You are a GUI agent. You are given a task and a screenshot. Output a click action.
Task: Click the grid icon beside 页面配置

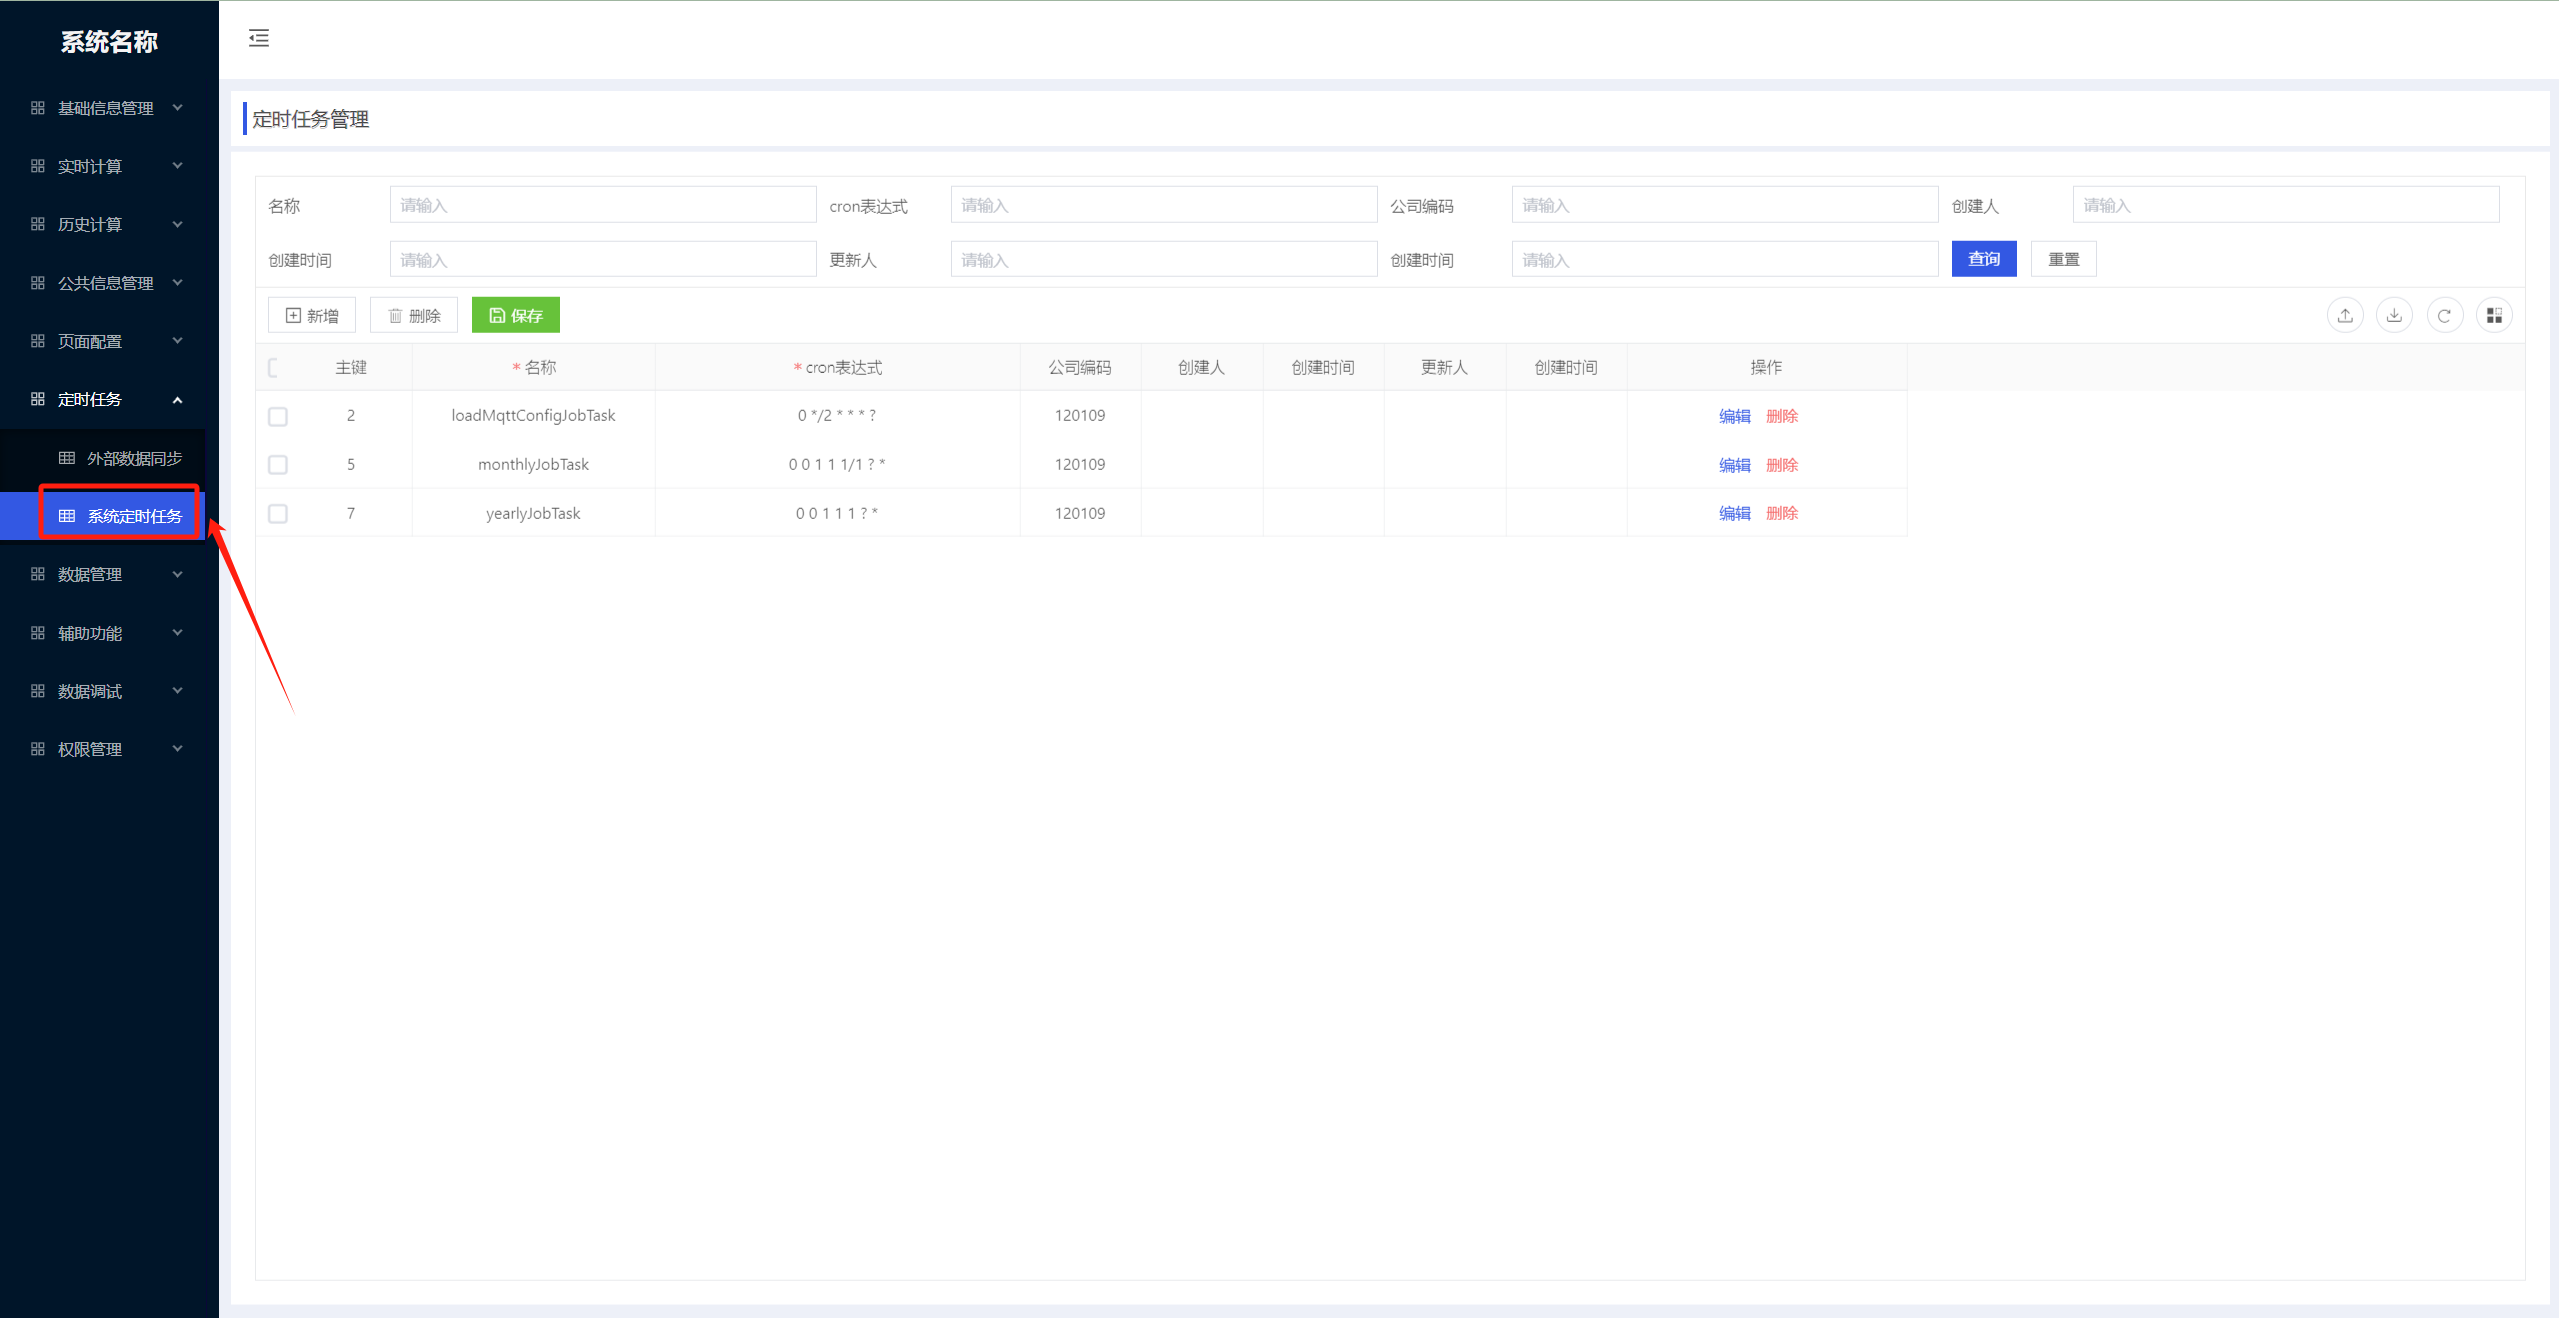click(38, 341)
